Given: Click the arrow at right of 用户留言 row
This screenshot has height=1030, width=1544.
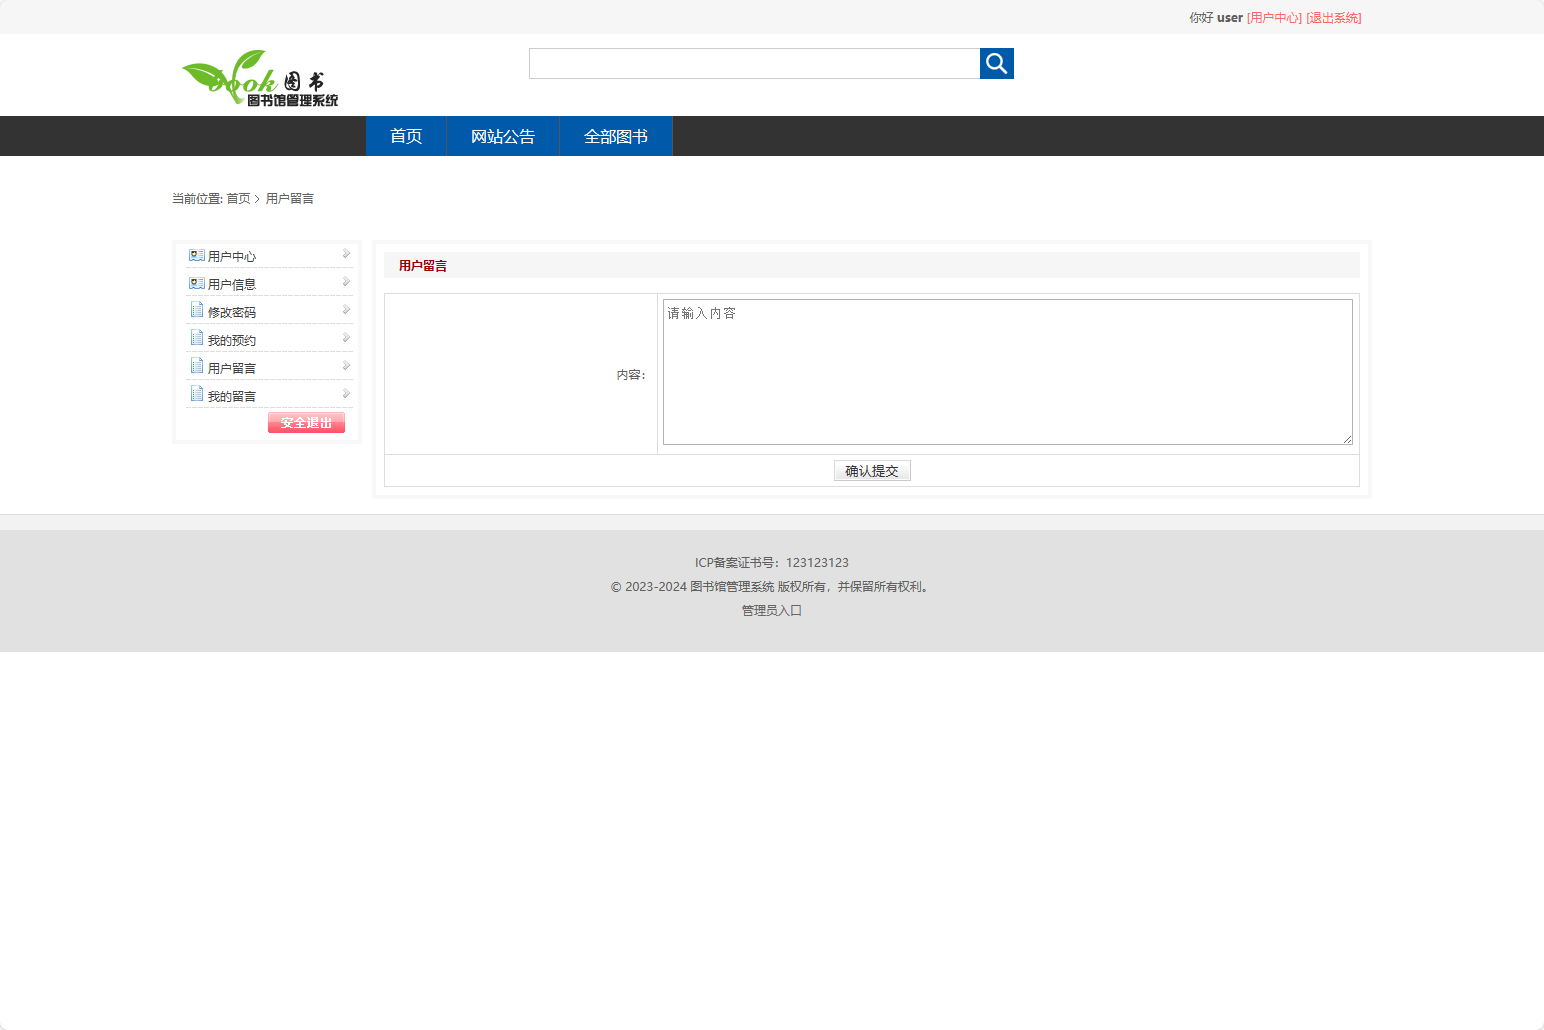Looking at the screenshot, I should (346, 366).
